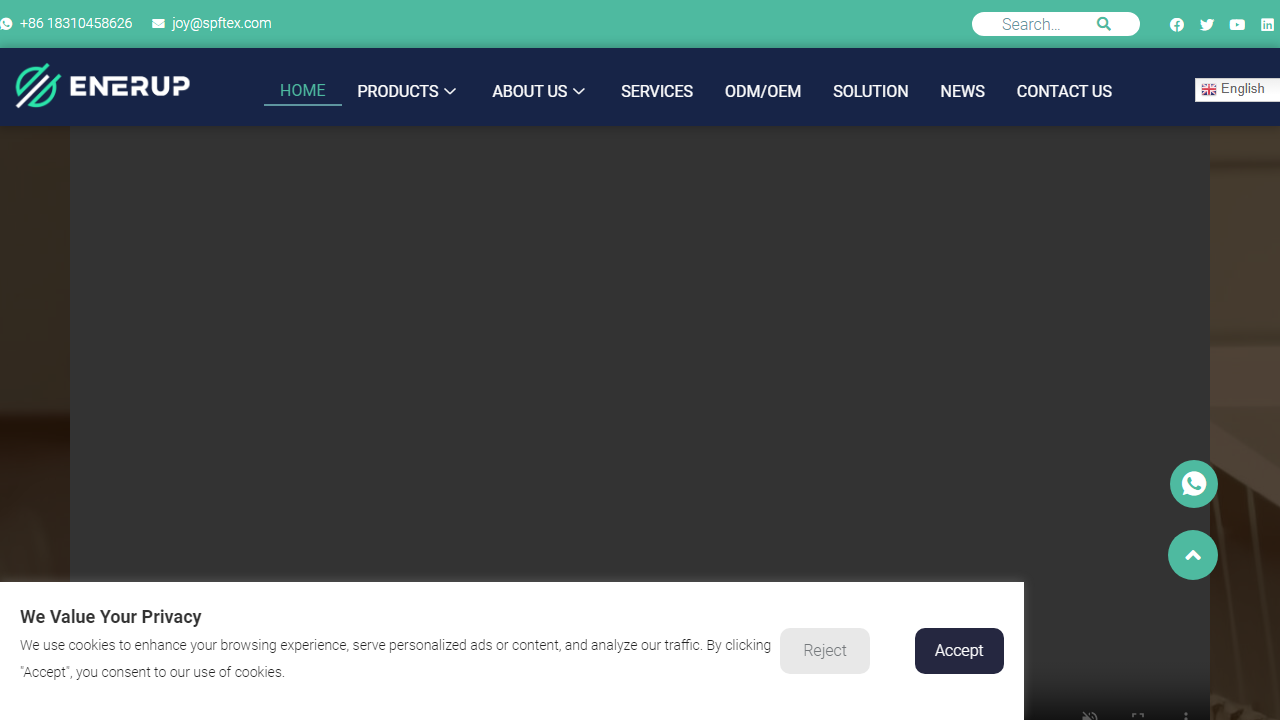Expand the About Us dropdown chevron

(579, 91)
